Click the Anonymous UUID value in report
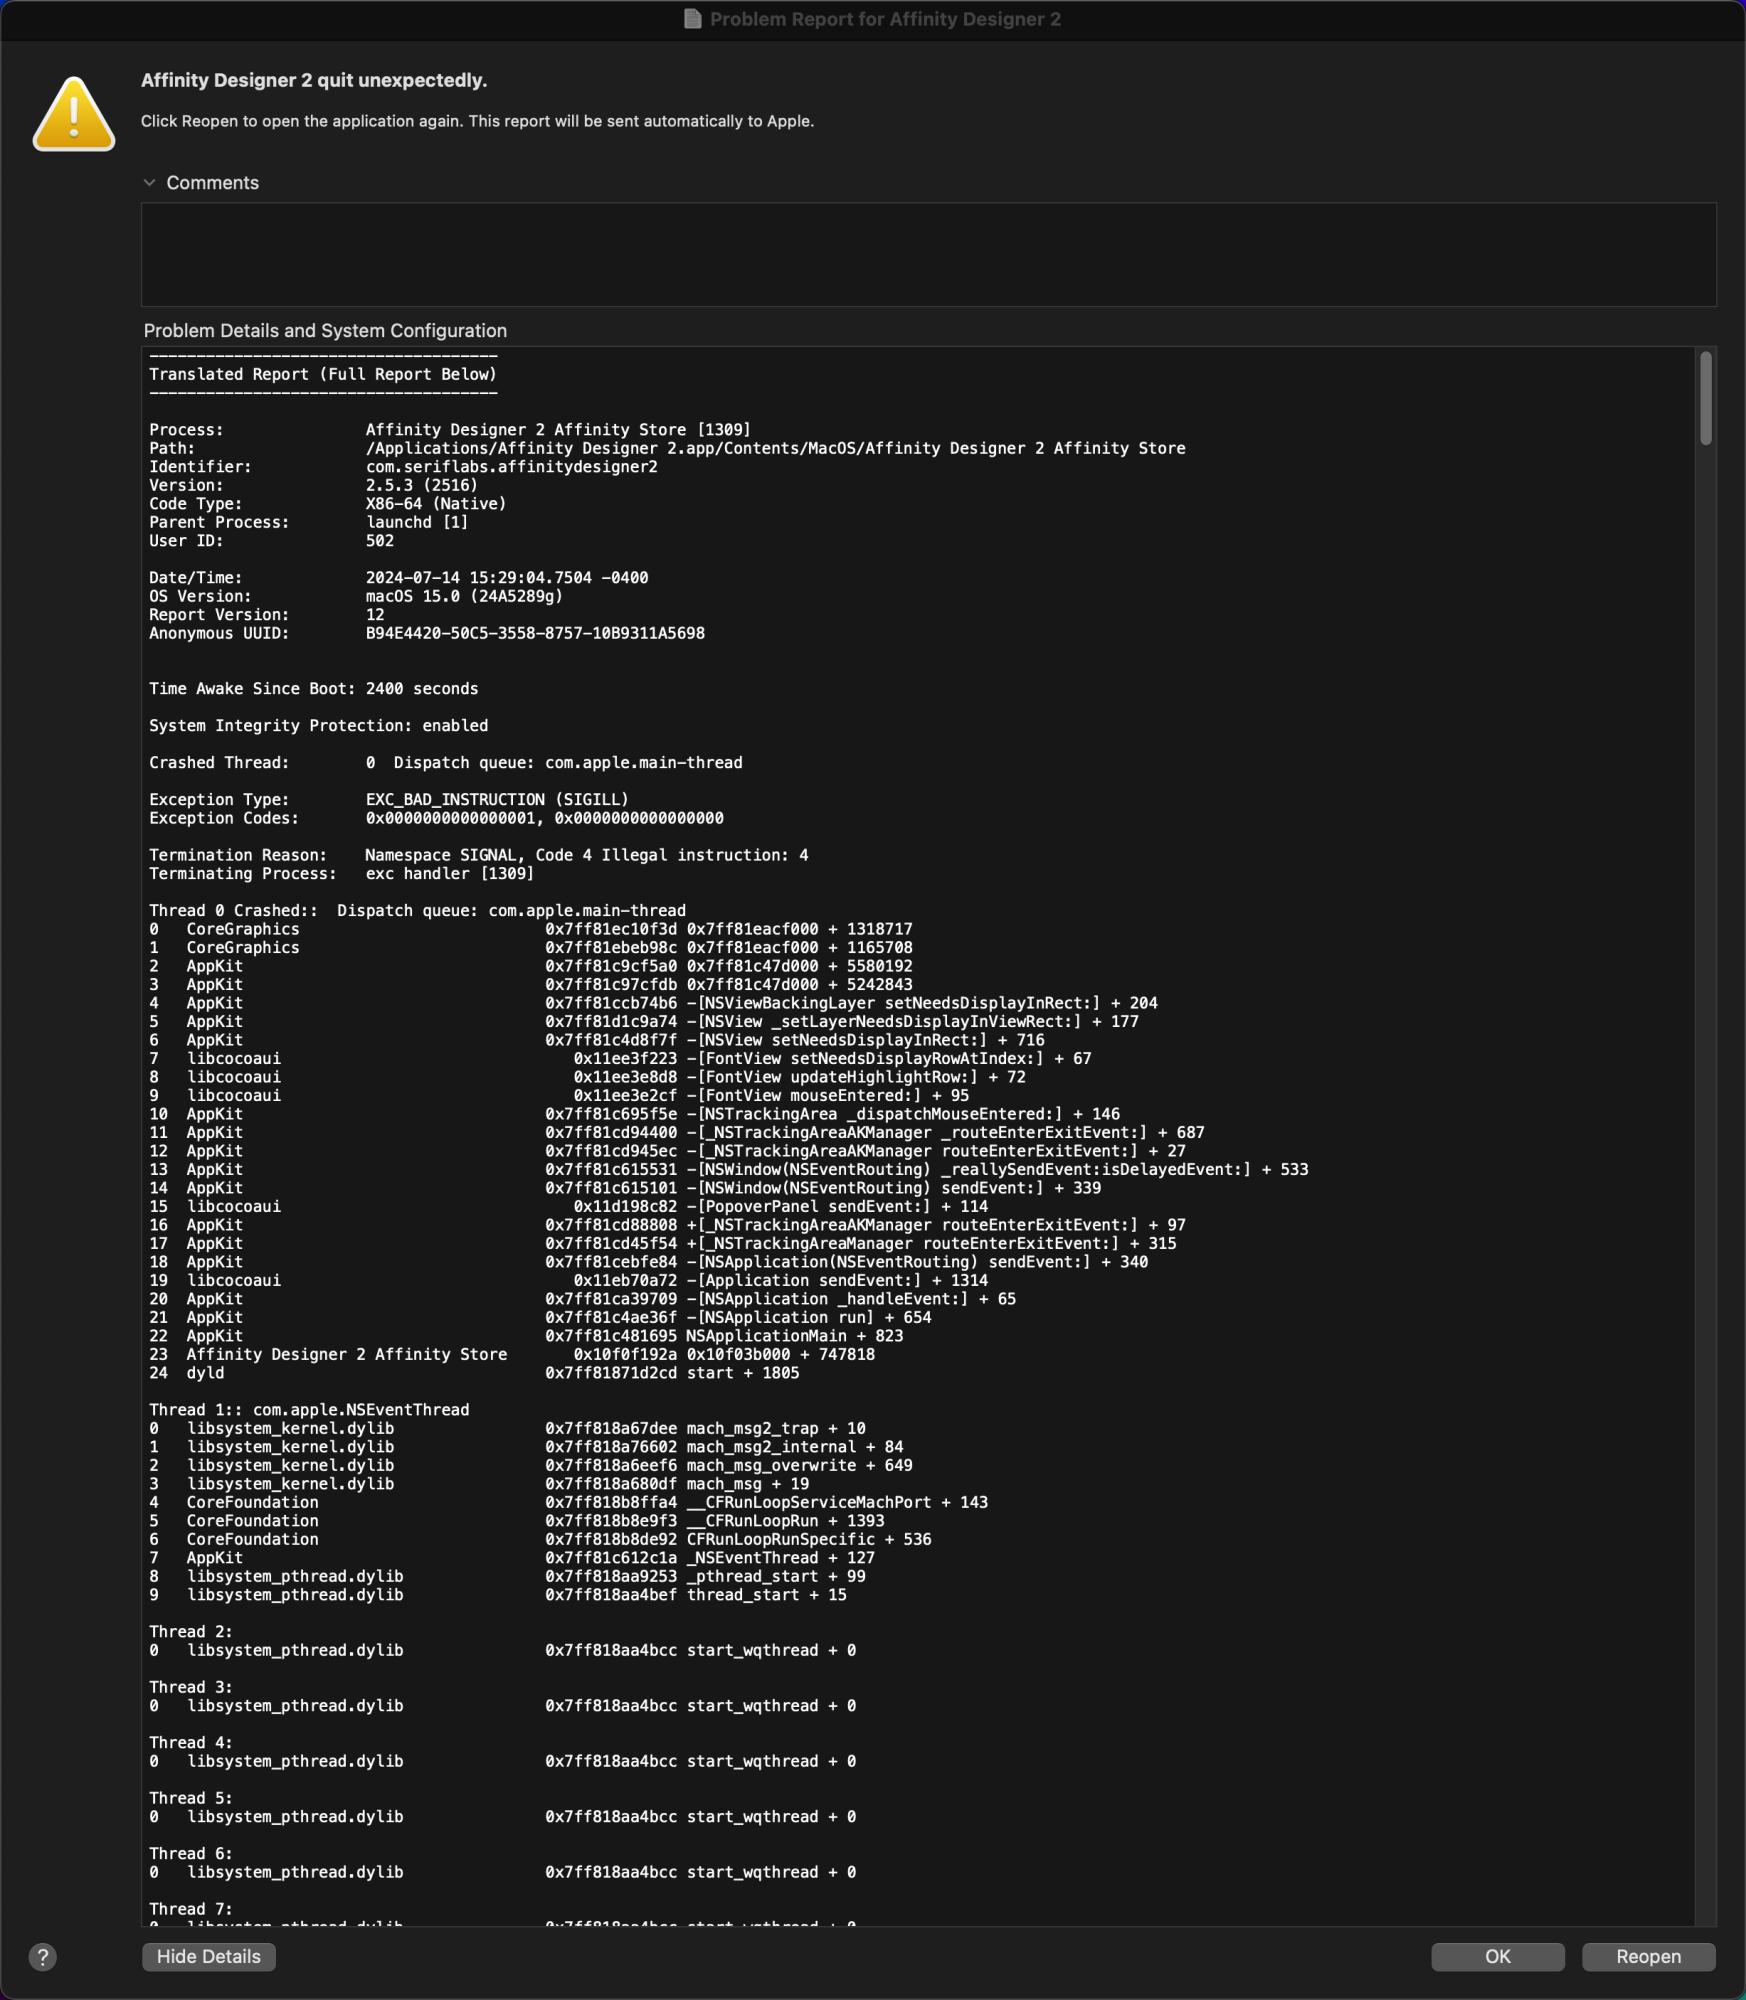Viewport: 1746px width, 2000px height. click(x=535, y=634)
